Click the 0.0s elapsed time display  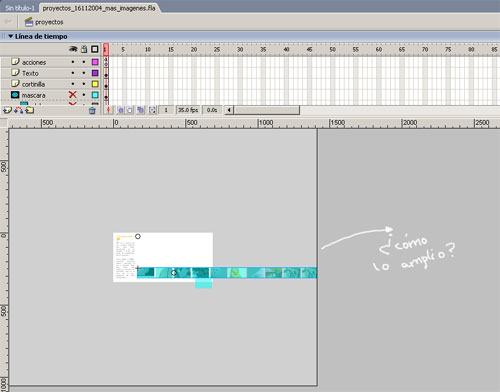[212, 110]
